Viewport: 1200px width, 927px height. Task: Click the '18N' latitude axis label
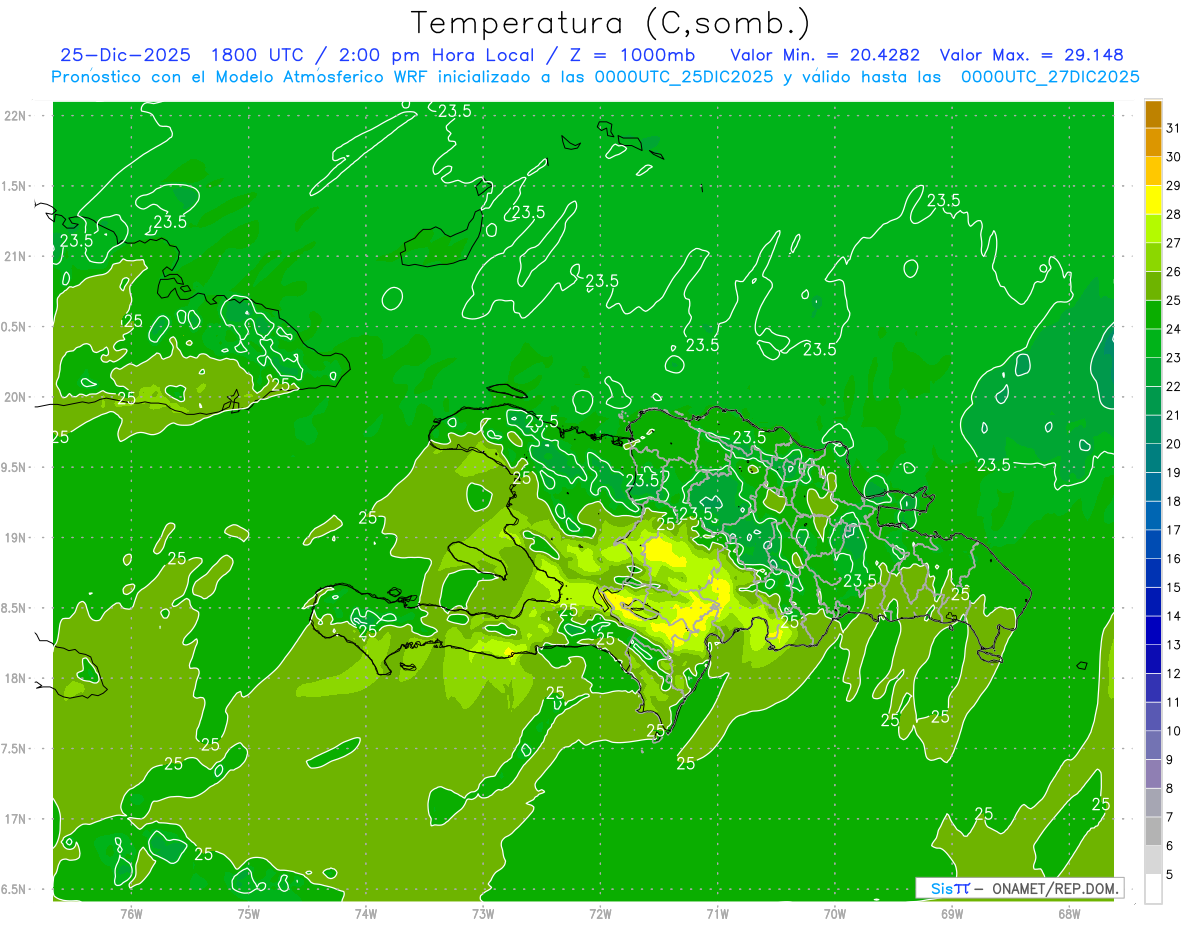tap(17, 678)
